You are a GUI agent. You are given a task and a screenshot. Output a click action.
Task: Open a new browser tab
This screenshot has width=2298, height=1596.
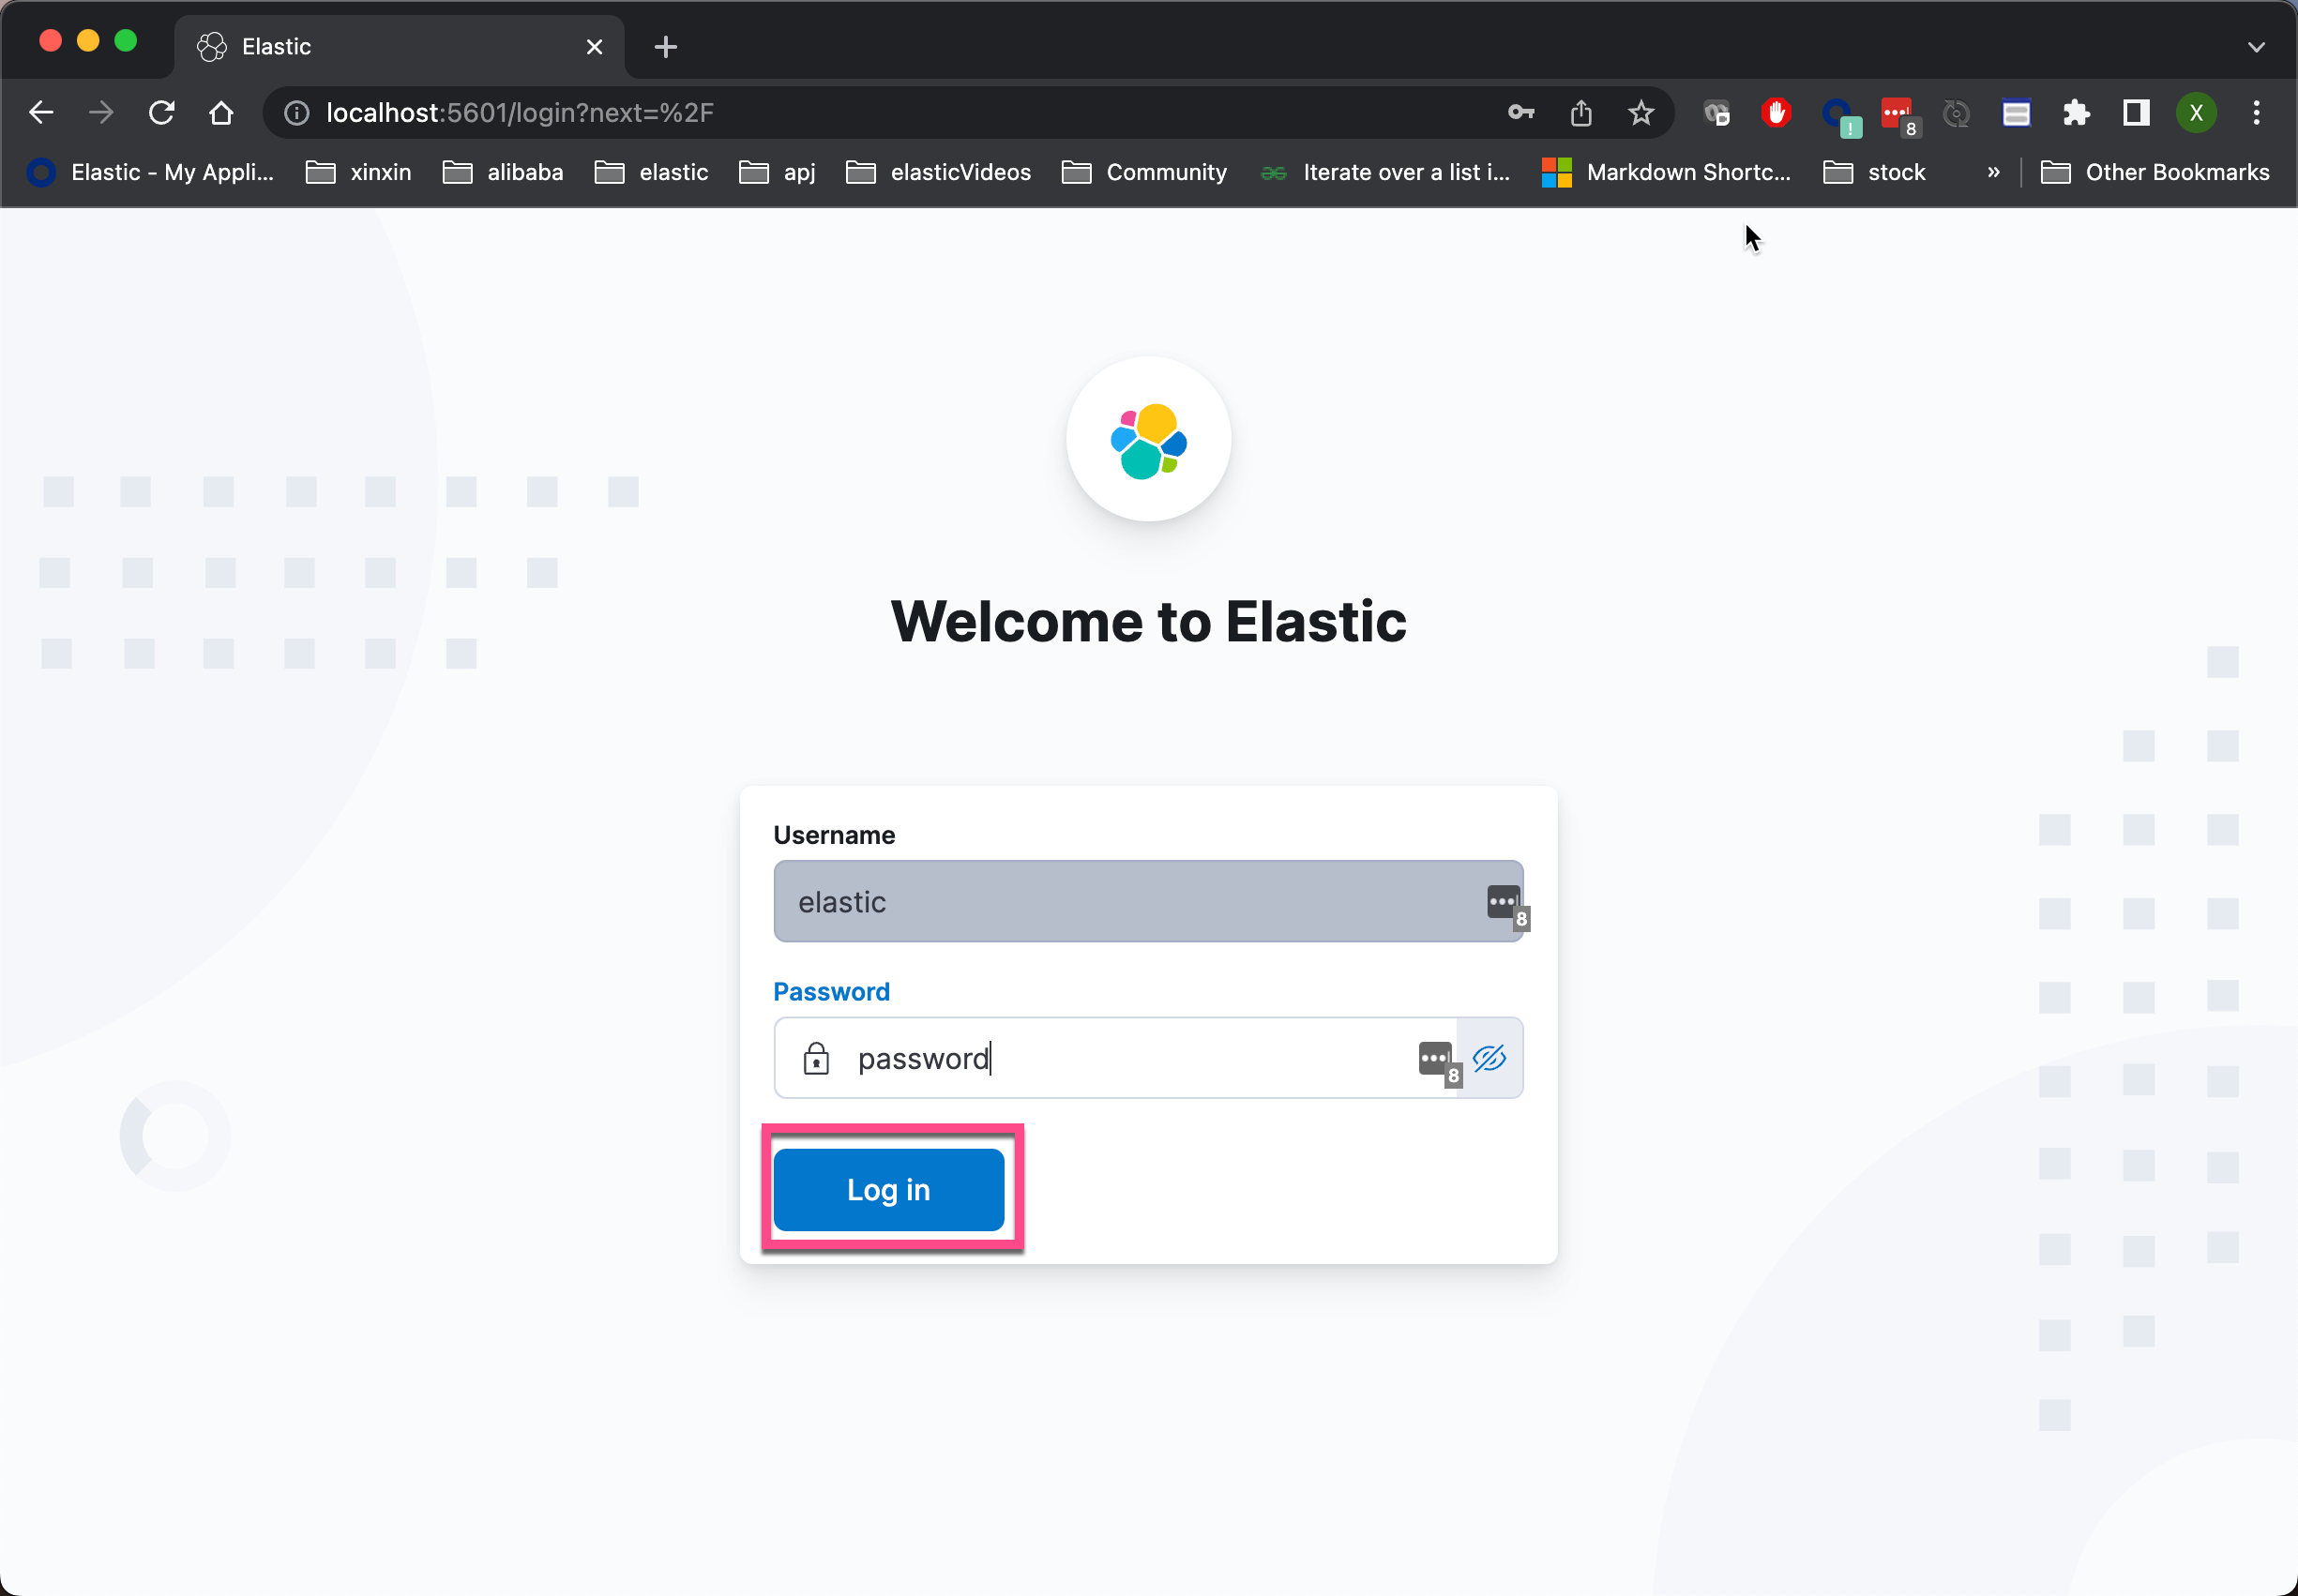click(x=666, y=47)
